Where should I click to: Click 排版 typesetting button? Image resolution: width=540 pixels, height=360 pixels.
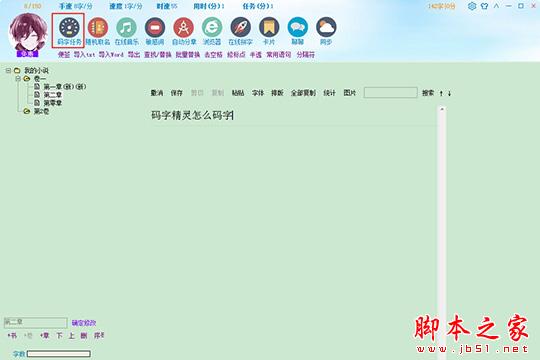(277, 93)
